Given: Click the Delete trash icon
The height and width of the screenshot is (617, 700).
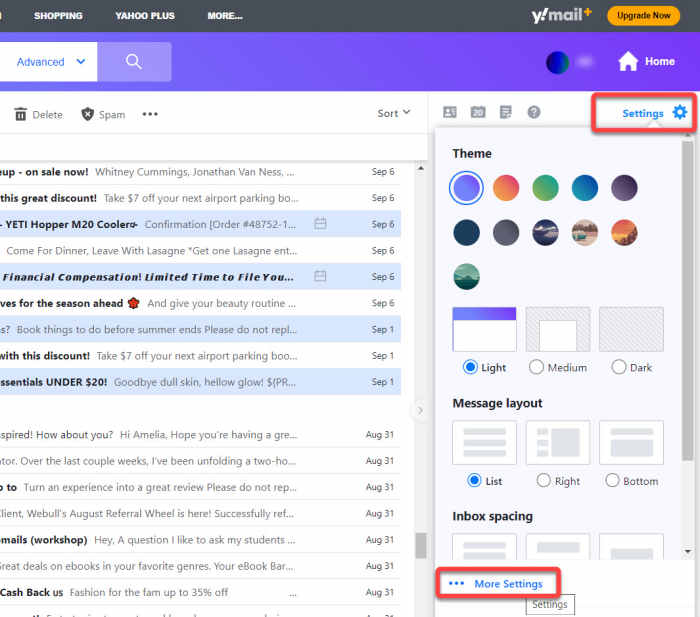Looking at the screenshot, I should [x=21, y=114].
